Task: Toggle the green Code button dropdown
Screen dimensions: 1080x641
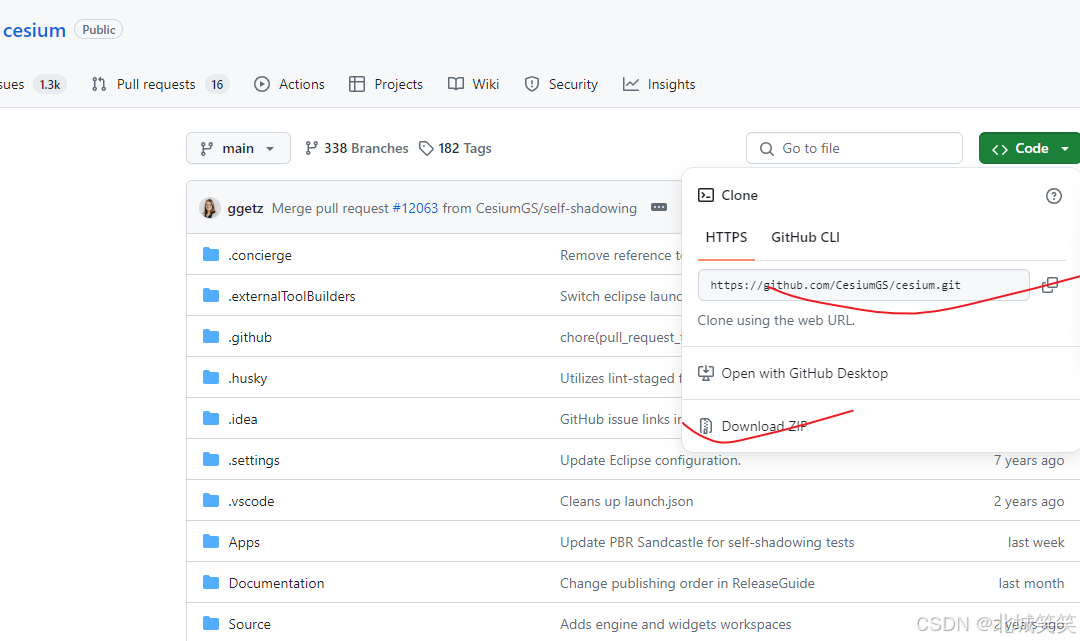Action: click(x=1030, y=148)
